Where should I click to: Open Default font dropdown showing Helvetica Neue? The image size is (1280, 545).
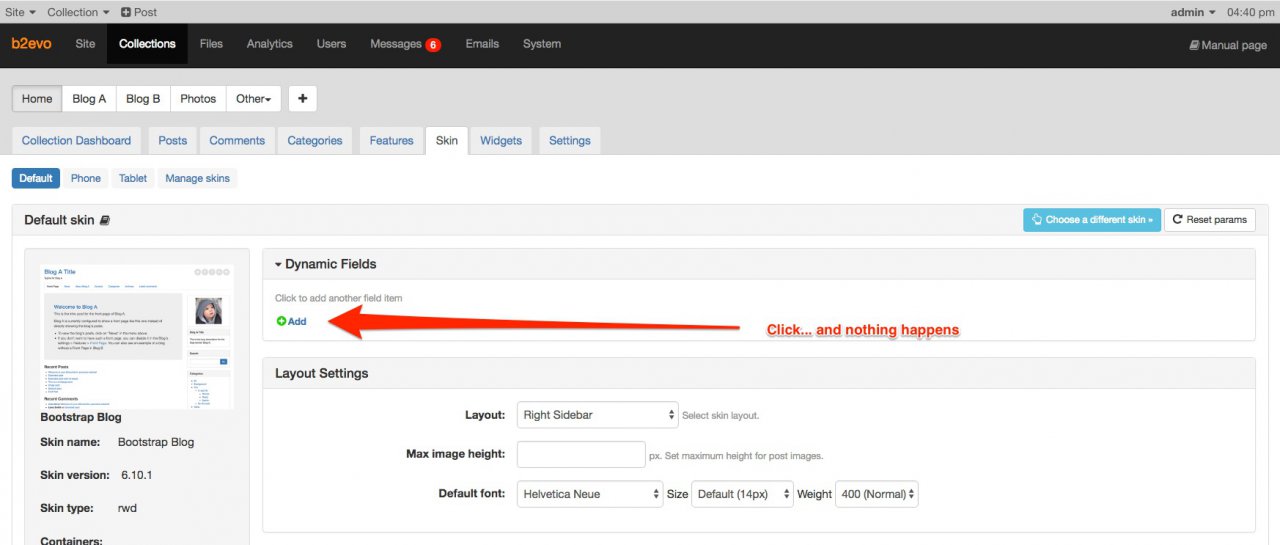[x=590, y=494]
